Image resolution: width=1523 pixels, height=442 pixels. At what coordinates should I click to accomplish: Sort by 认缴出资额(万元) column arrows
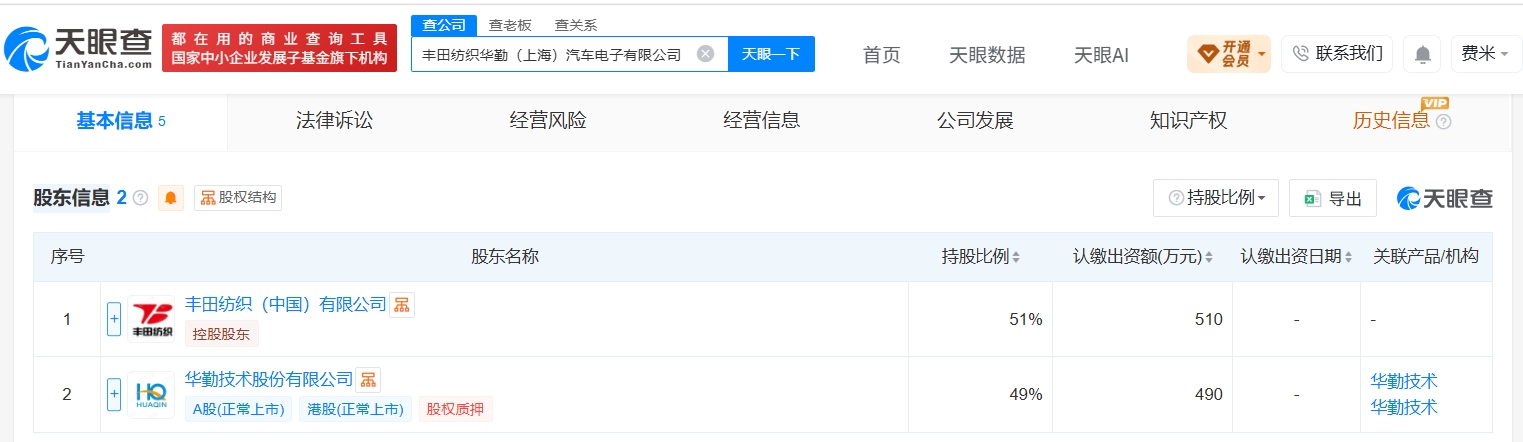coord(1211,257)
